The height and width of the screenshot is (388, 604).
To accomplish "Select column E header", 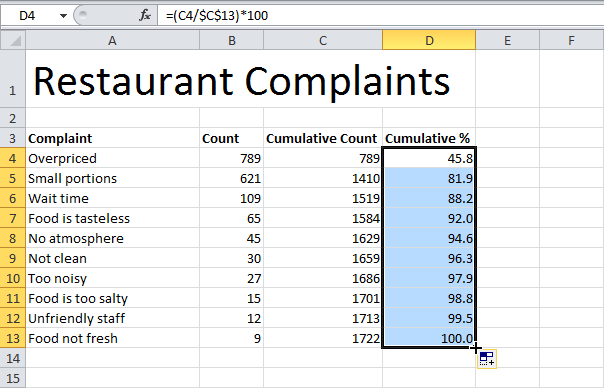I will coord(507,40).
